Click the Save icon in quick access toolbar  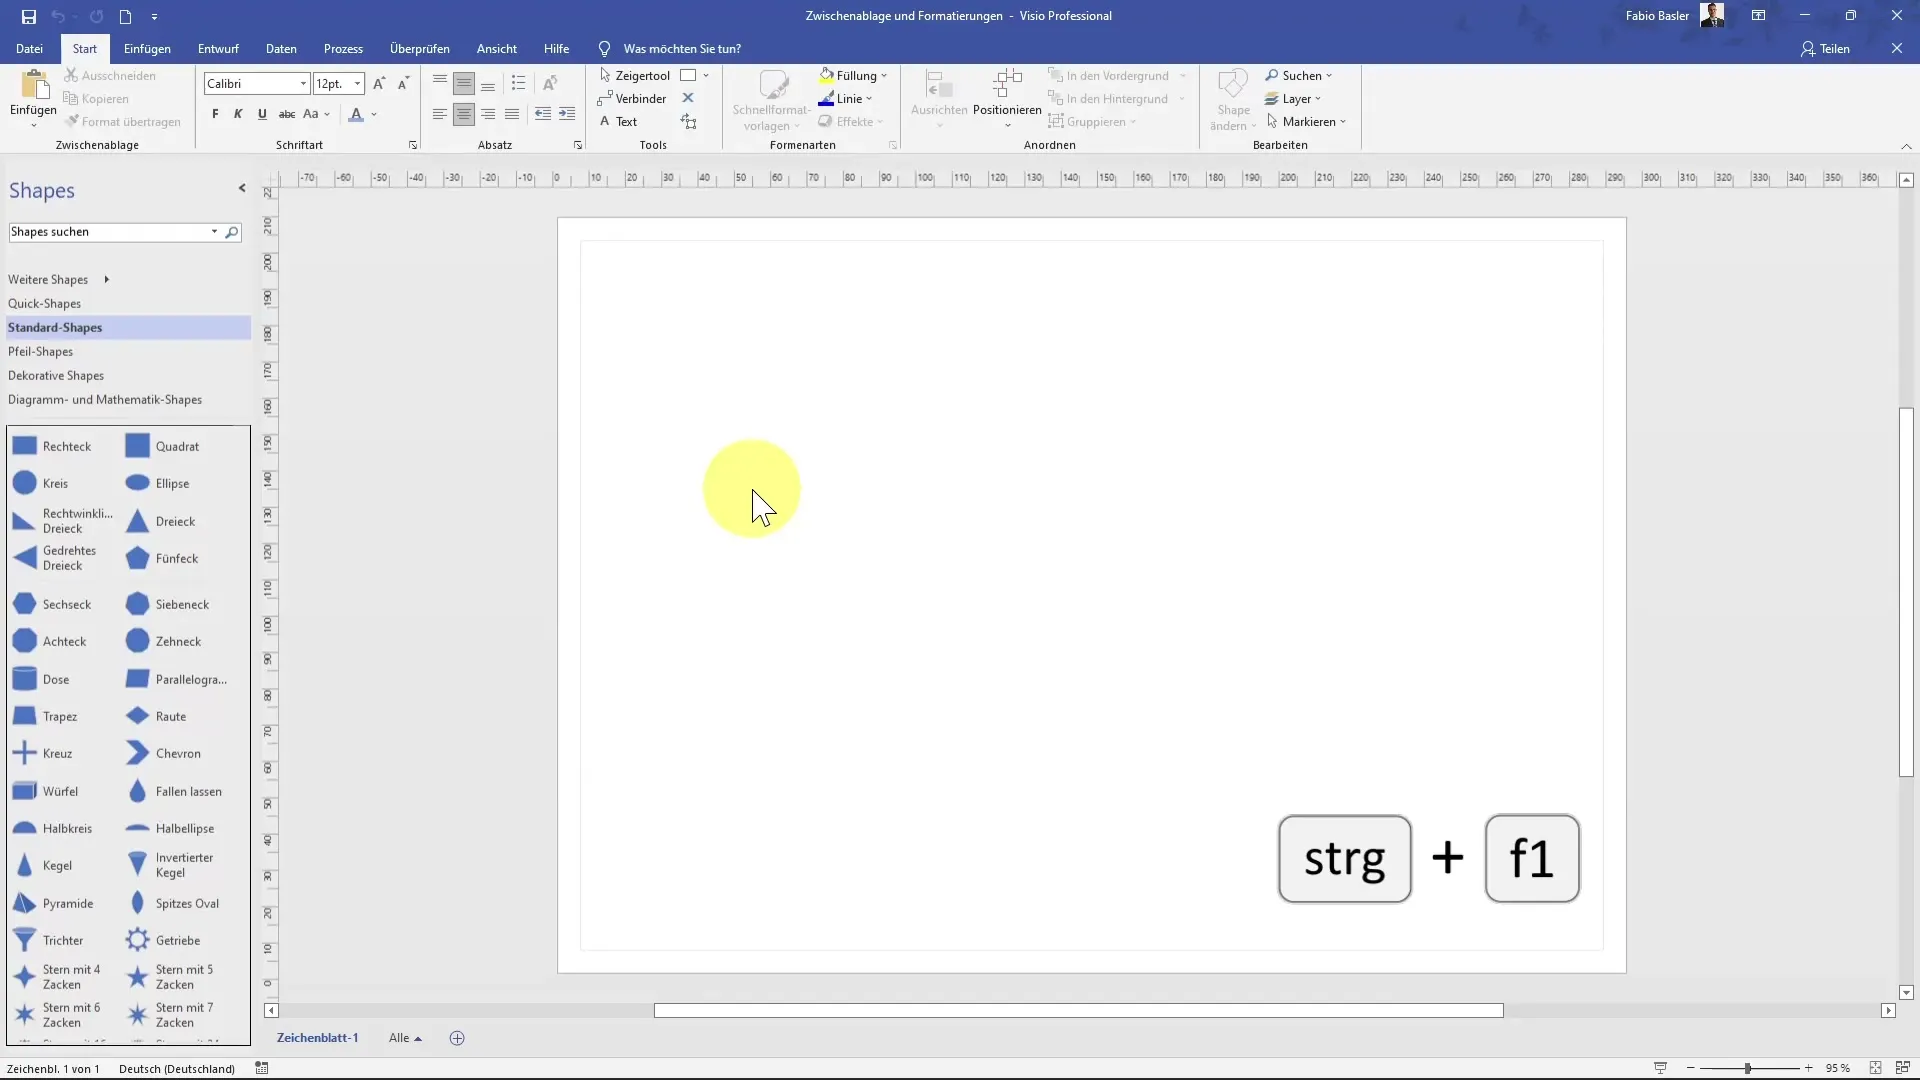click(x=28, y=16)
